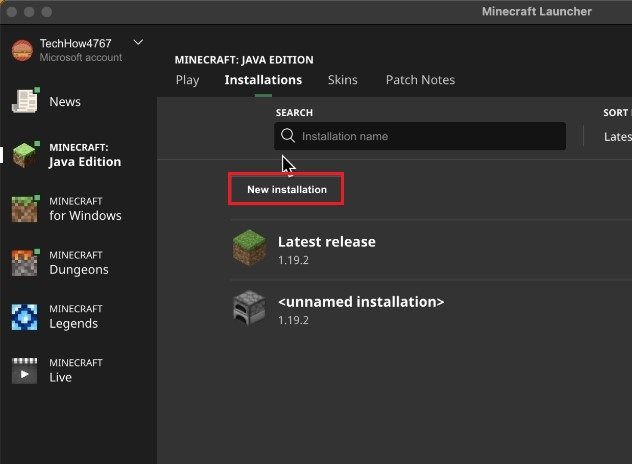
Task: Switch to the Play tab
Action: tap(187, 80)
